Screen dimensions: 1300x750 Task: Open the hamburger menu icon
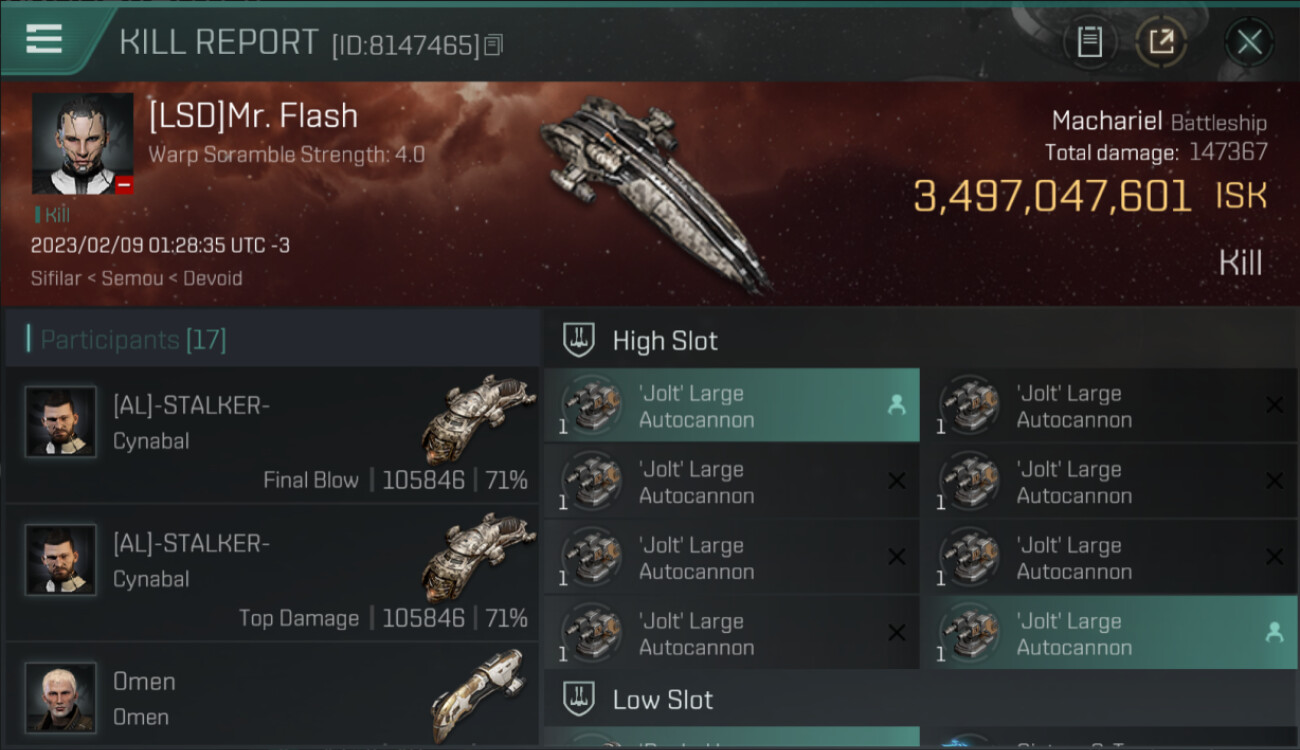pos(44,39)
